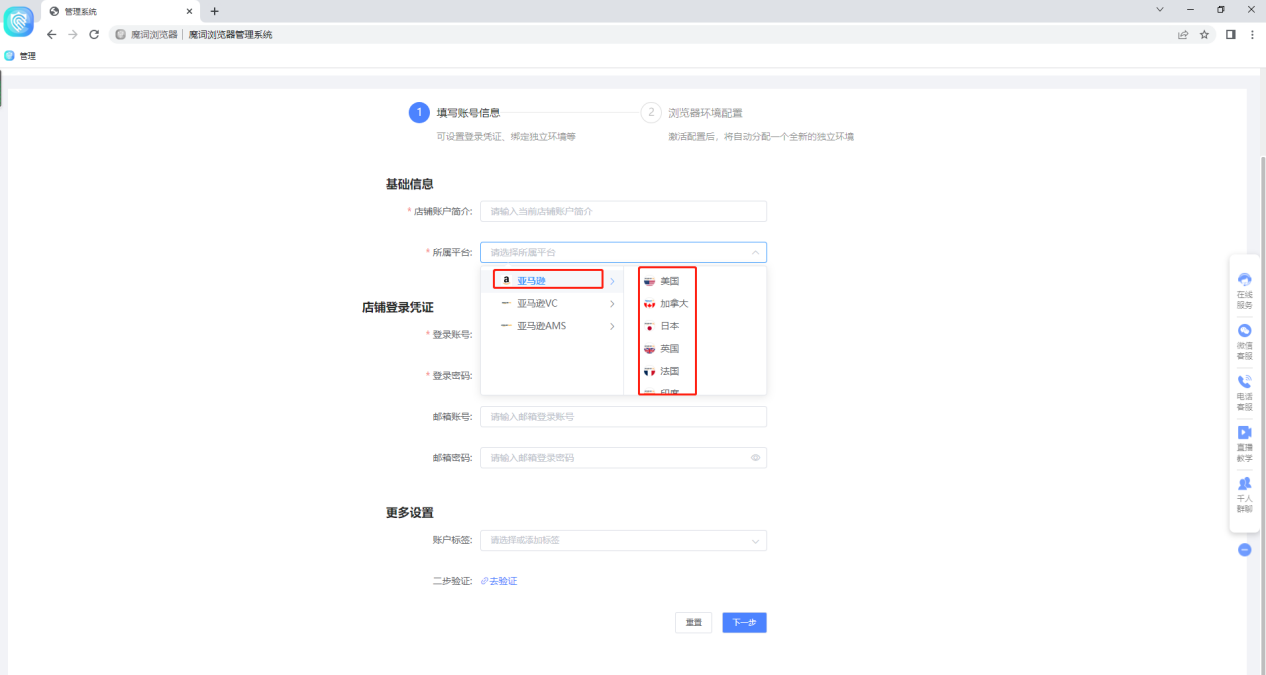Bookmark the page with star icon
The height and width of the screenshot is (675, 1266).
click(1204, 34)
